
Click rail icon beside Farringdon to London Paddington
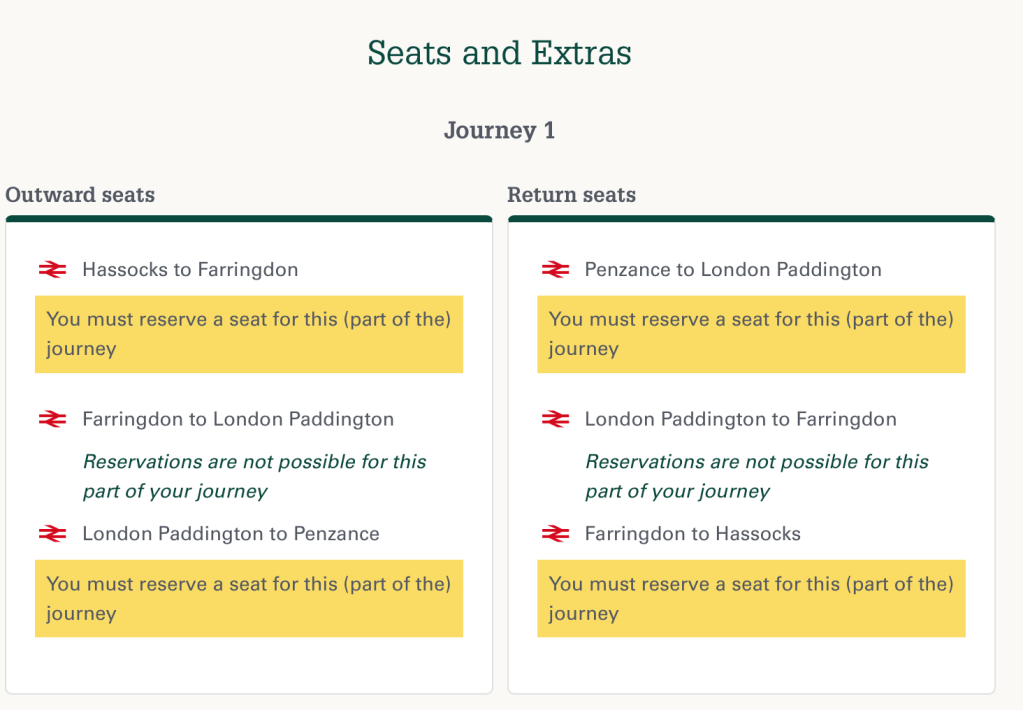(x=52, y=420)
